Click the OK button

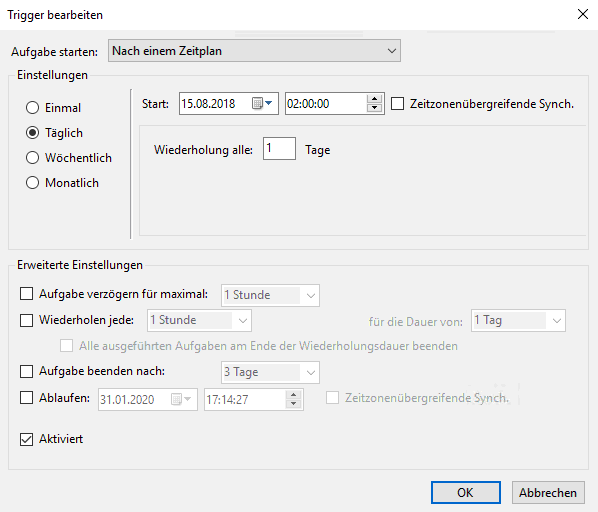pyautogui.click(x=466, y=493)
